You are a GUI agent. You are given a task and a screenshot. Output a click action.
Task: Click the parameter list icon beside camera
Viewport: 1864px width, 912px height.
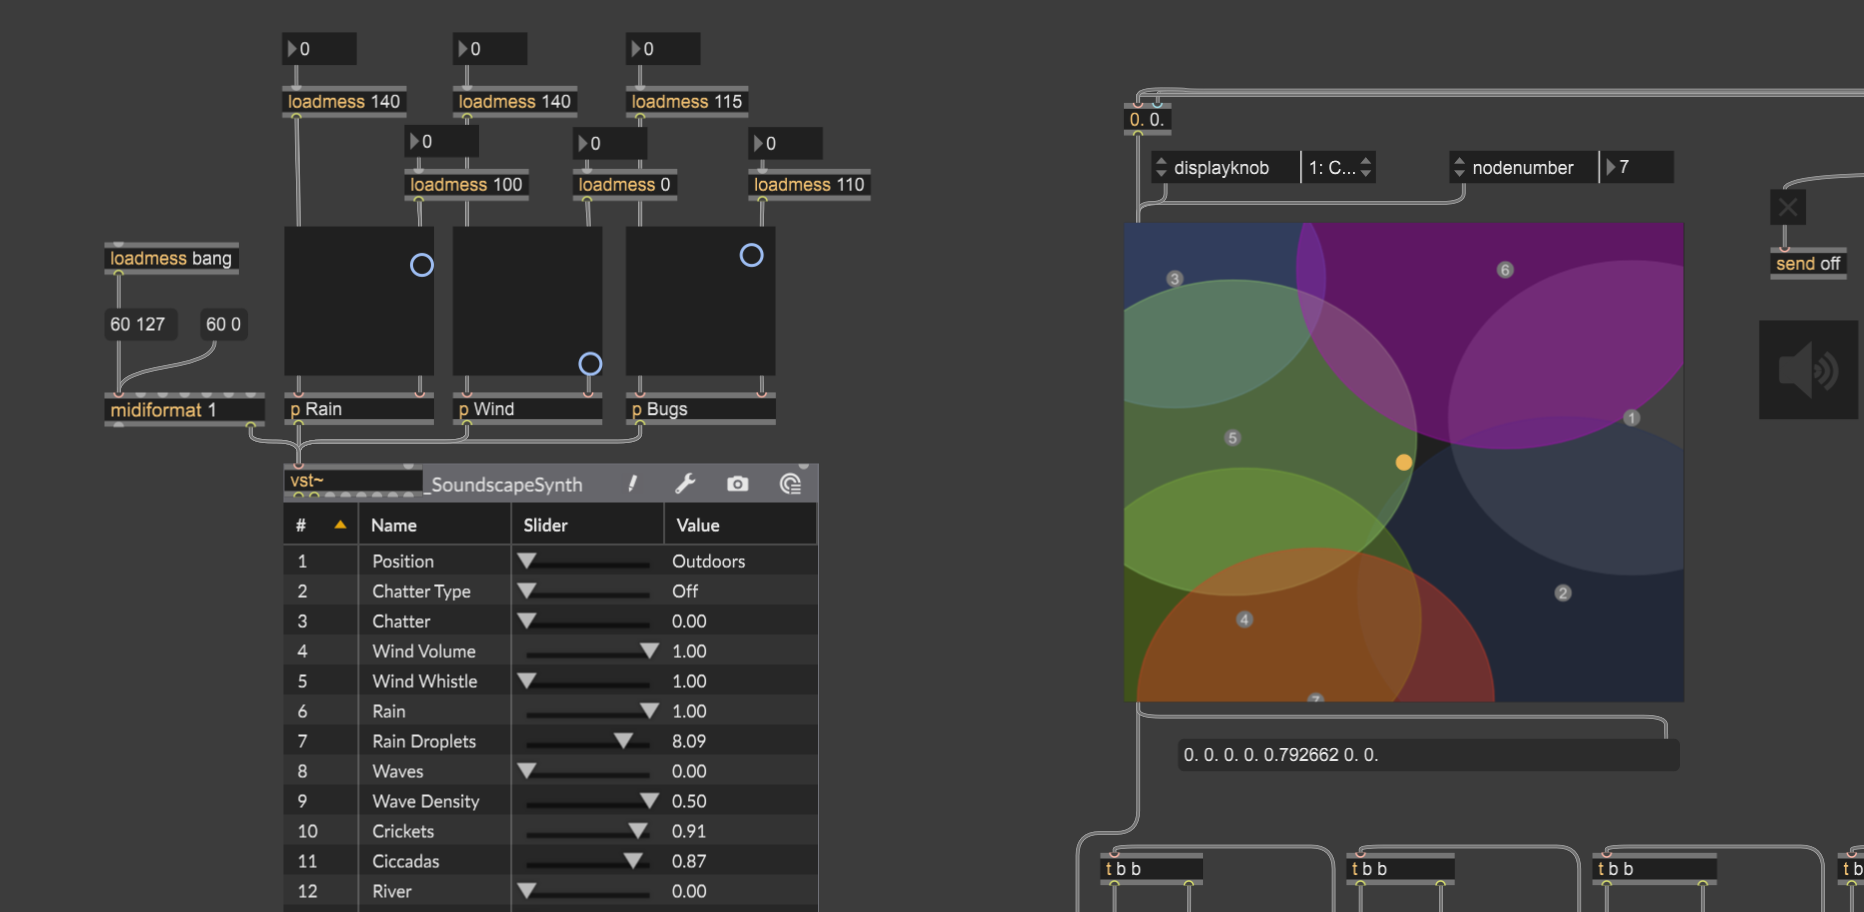pyautogui.click(x=790, y=484)
